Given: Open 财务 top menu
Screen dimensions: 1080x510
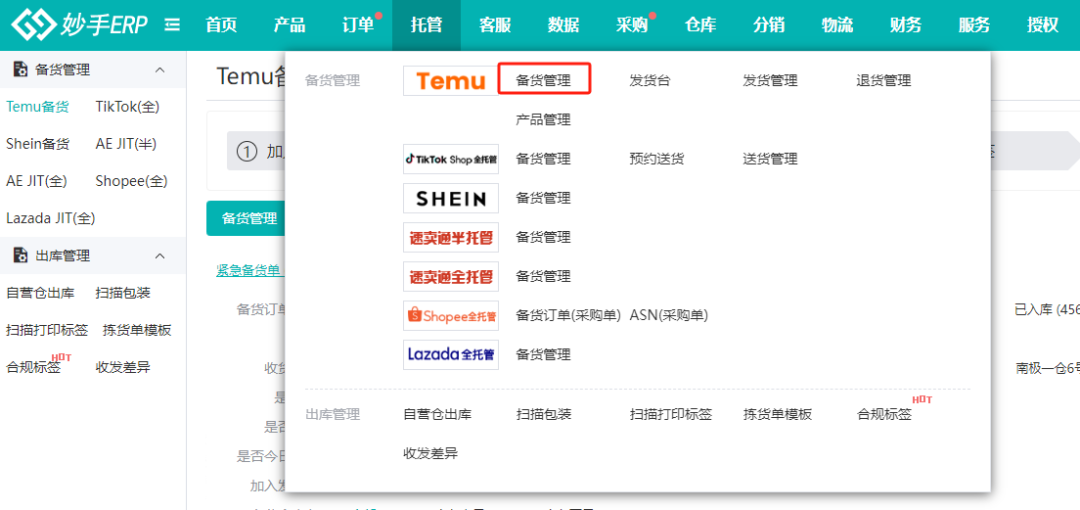Looking at the screenshot, I should pyautogui.click(x=906, y=26).
